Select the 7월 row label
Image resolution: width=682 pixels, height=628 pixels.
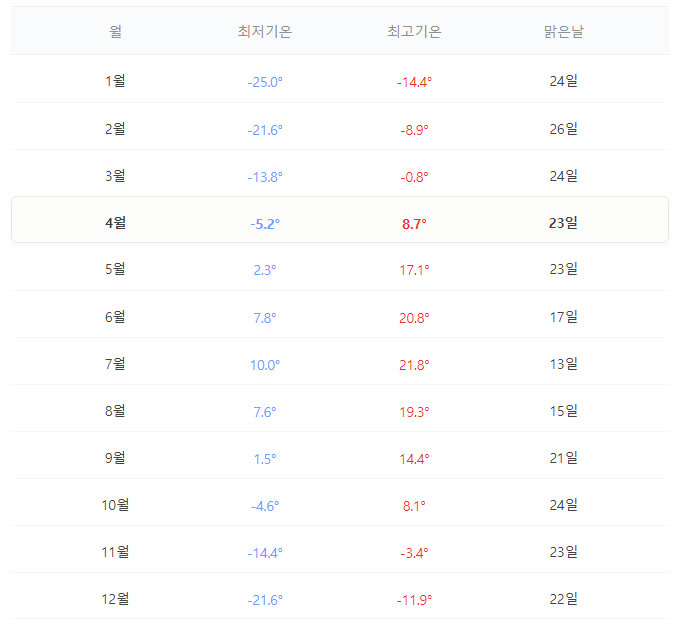(x=115, y=364)
